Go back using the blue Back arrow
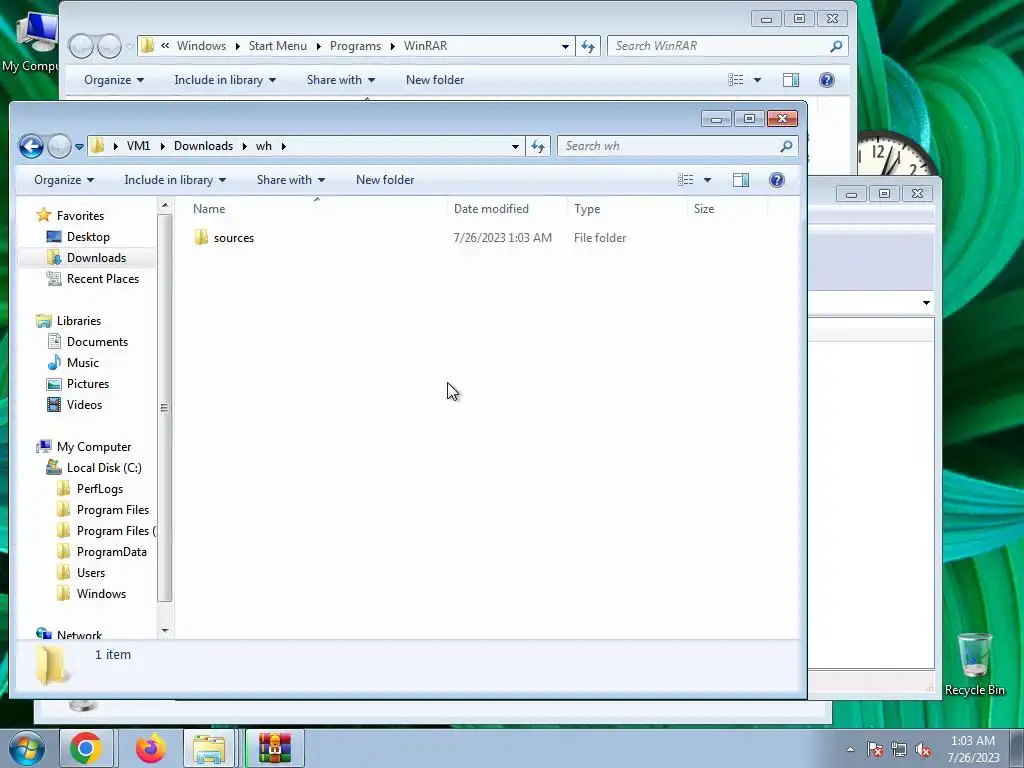The height and width of the screenshot is (768, 1024). point(31,146)
